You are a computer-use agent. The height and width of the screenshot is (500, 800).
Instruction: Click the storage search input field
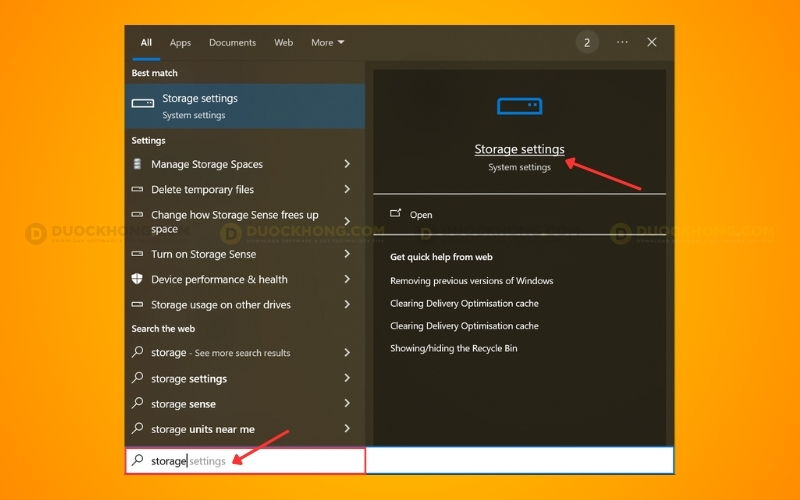click(250, 461)
